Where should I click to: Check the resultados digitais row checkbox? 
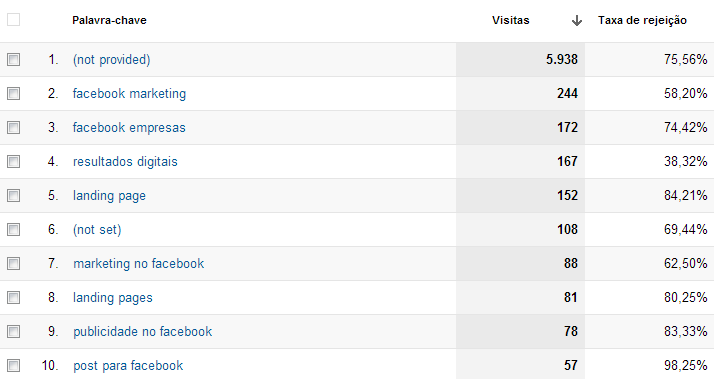click(x=14, y=161)
